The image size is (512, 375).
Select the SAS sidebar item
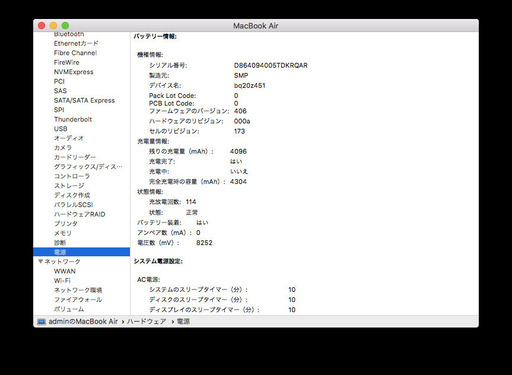pyautogui.click(x=60, y=91)
